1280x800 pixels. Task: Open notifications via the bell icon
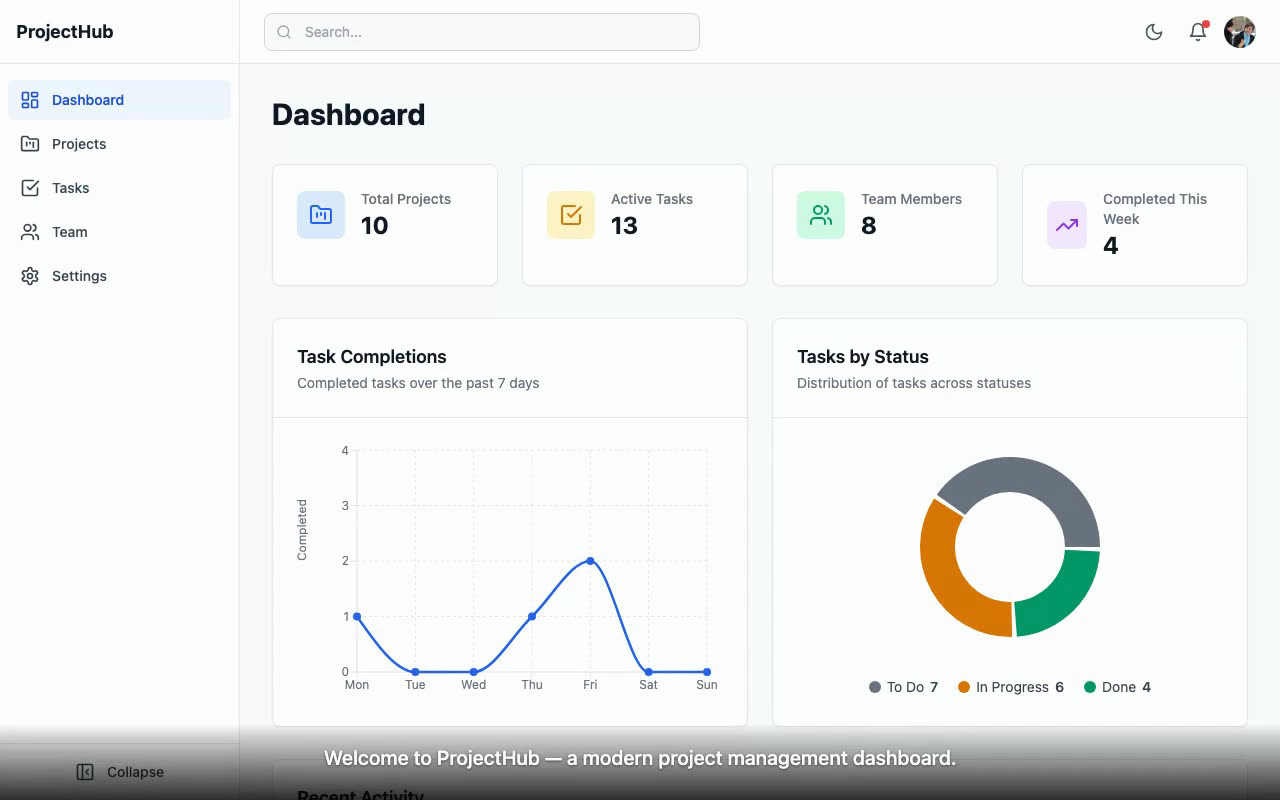coord(1198,32)
